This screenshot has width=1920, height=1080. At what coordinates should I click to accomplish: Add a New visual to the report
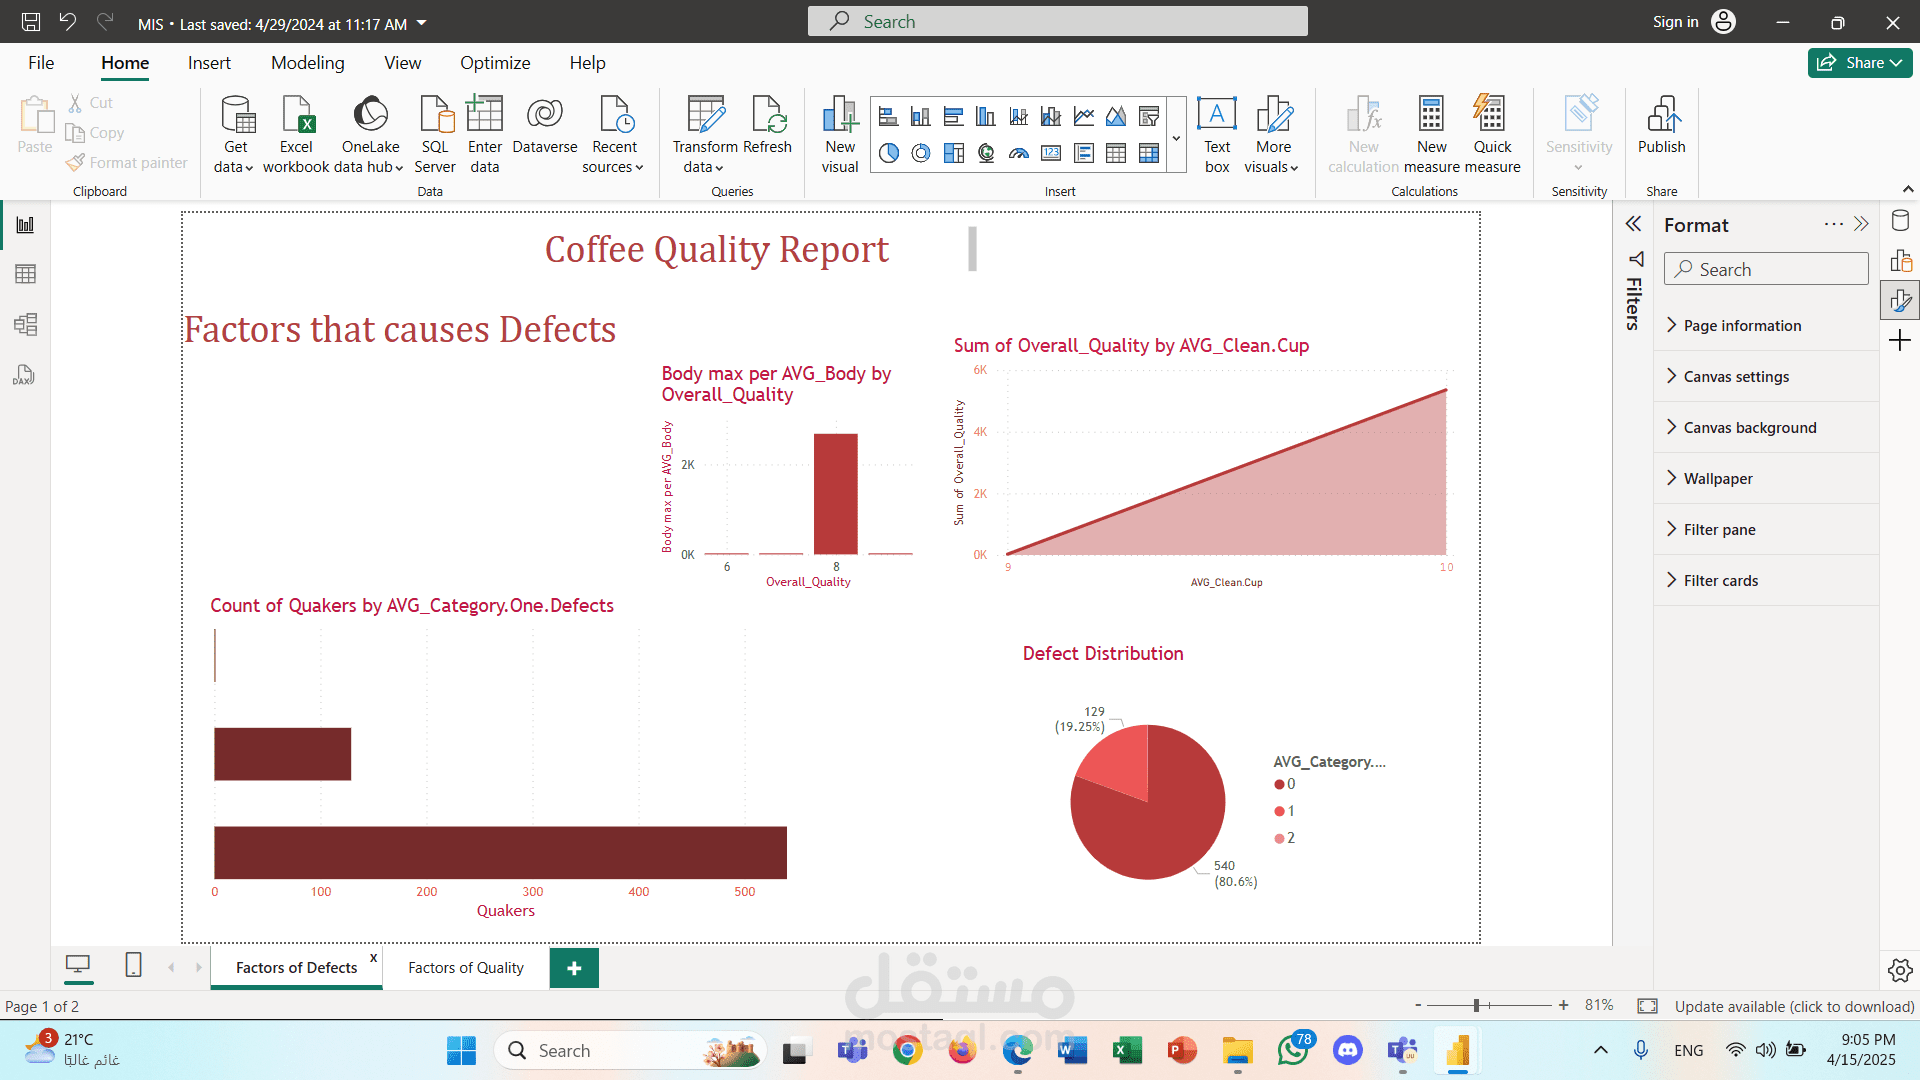(x=840, y=135)
